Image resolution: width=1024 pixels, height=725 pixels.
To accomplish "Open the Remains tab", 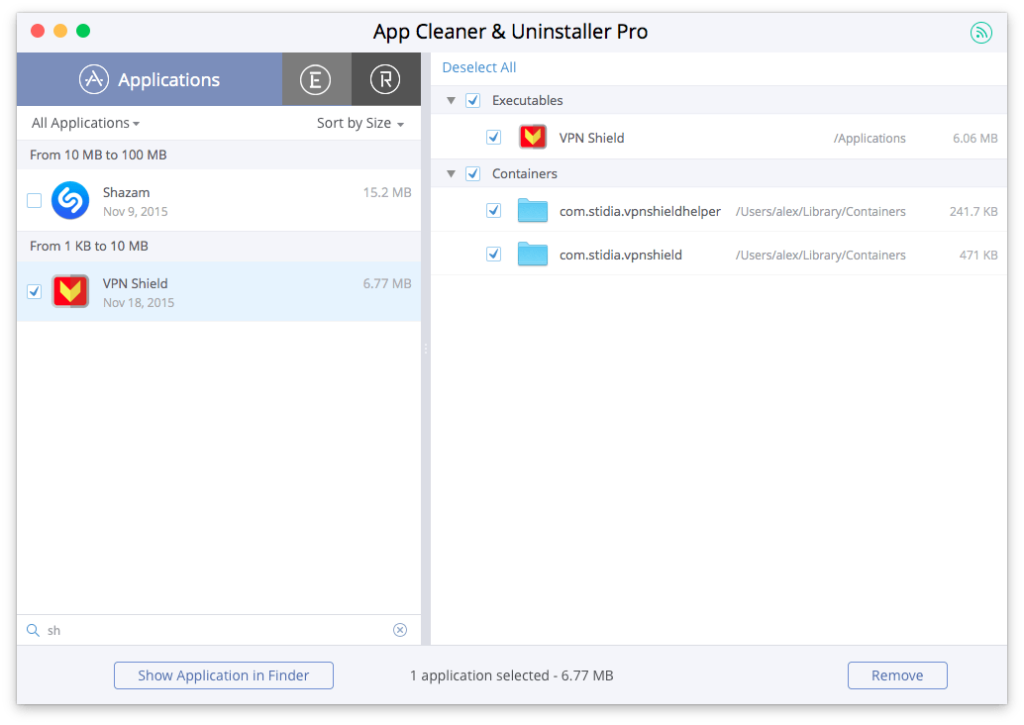I will tap(385, 79).
